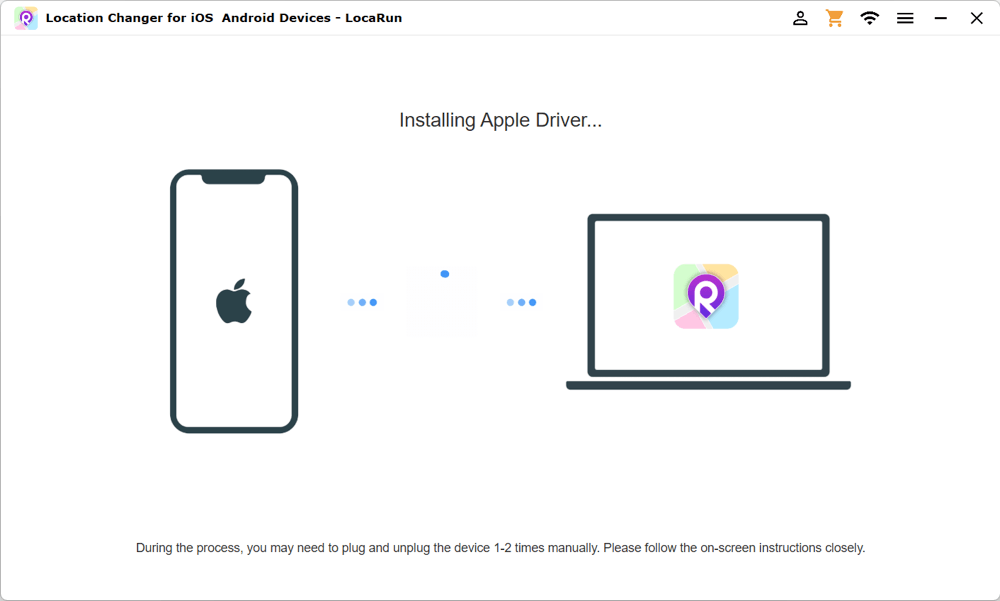Click the Wi-Fi connection icon
Image resolution: width=1000 pixels, height=601 pixels.
tap(869, 18)
